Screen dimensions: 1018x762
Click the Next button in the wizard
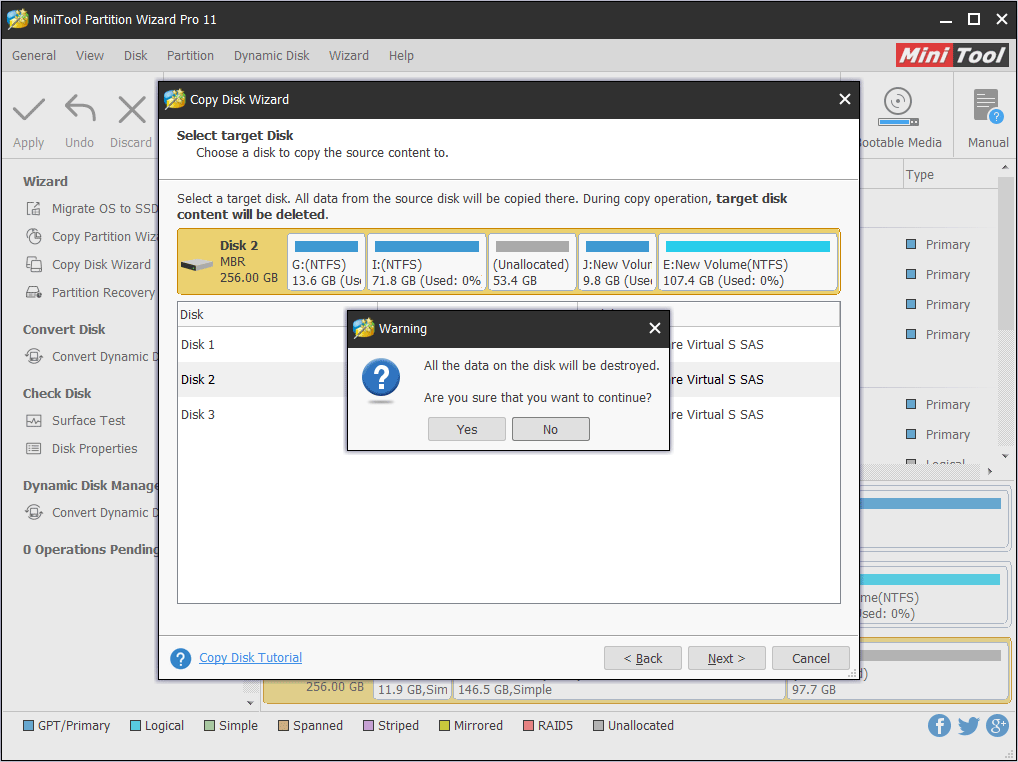coord(726,658)
